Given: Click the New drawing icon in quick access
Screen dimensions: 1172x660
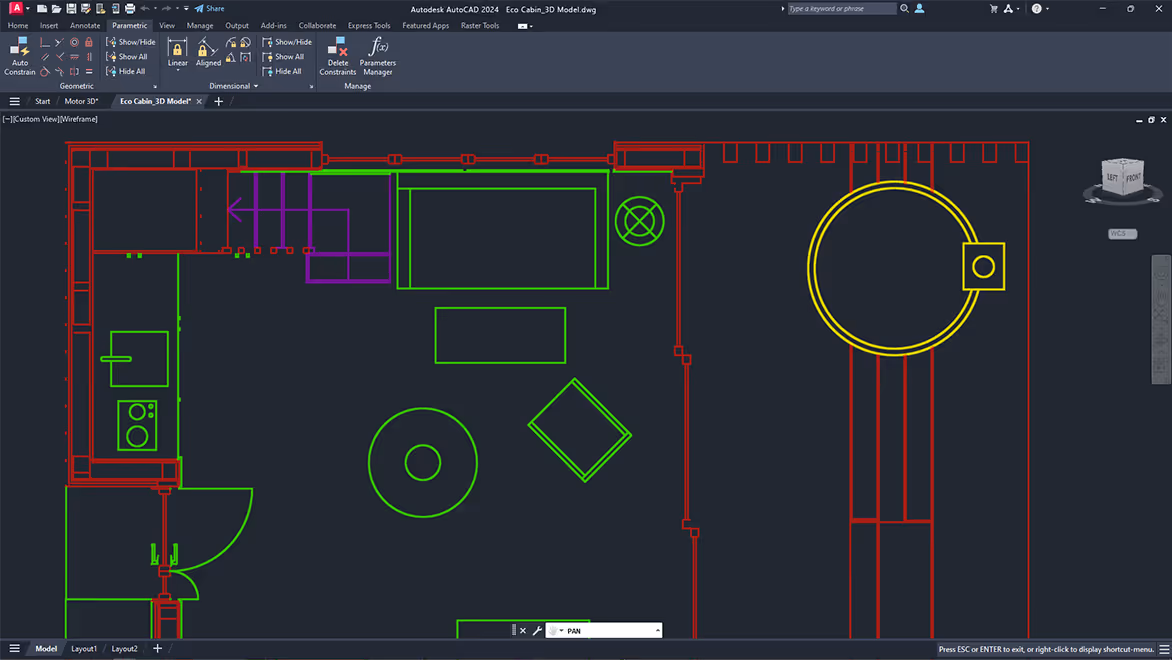Looking at the screenshot, I should click(x=42, y=9).
